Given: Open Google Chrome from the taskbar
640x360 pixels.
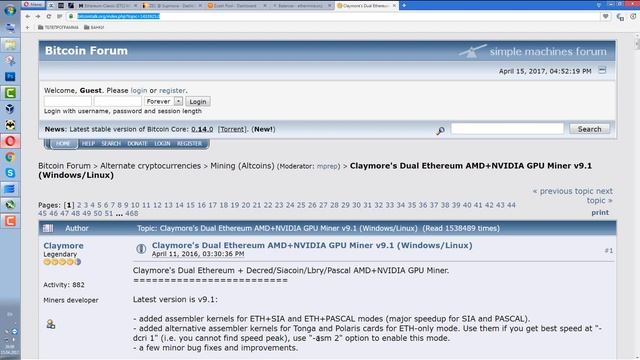Looking at the screenshot, I should pos(10,157).
